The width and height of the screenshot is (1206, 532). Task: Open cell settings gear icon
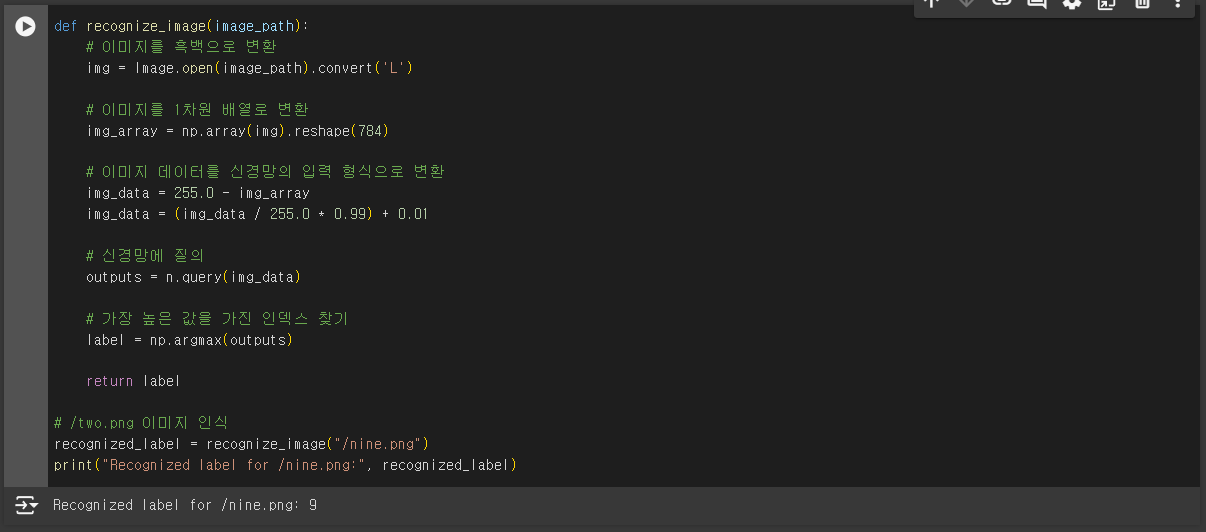point(1072,3)
